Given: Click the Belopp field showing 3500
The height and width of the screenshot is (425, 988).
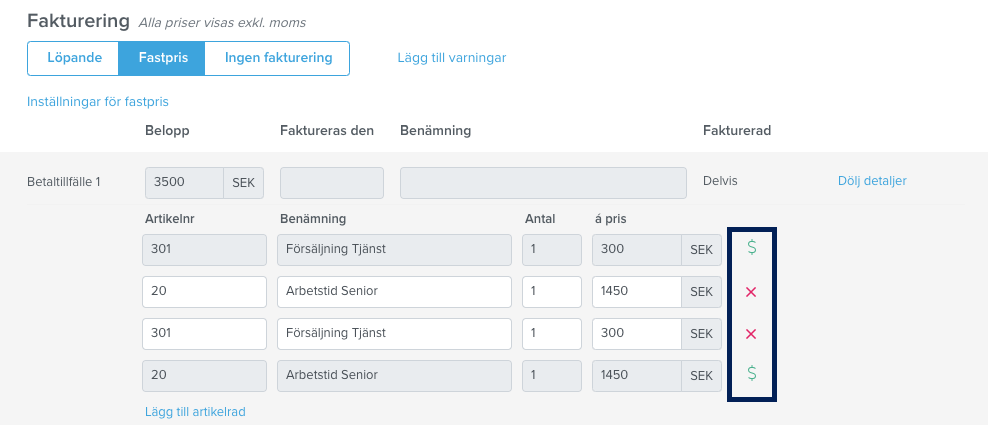Looking at the screenshot, I should tap(184, 183).
